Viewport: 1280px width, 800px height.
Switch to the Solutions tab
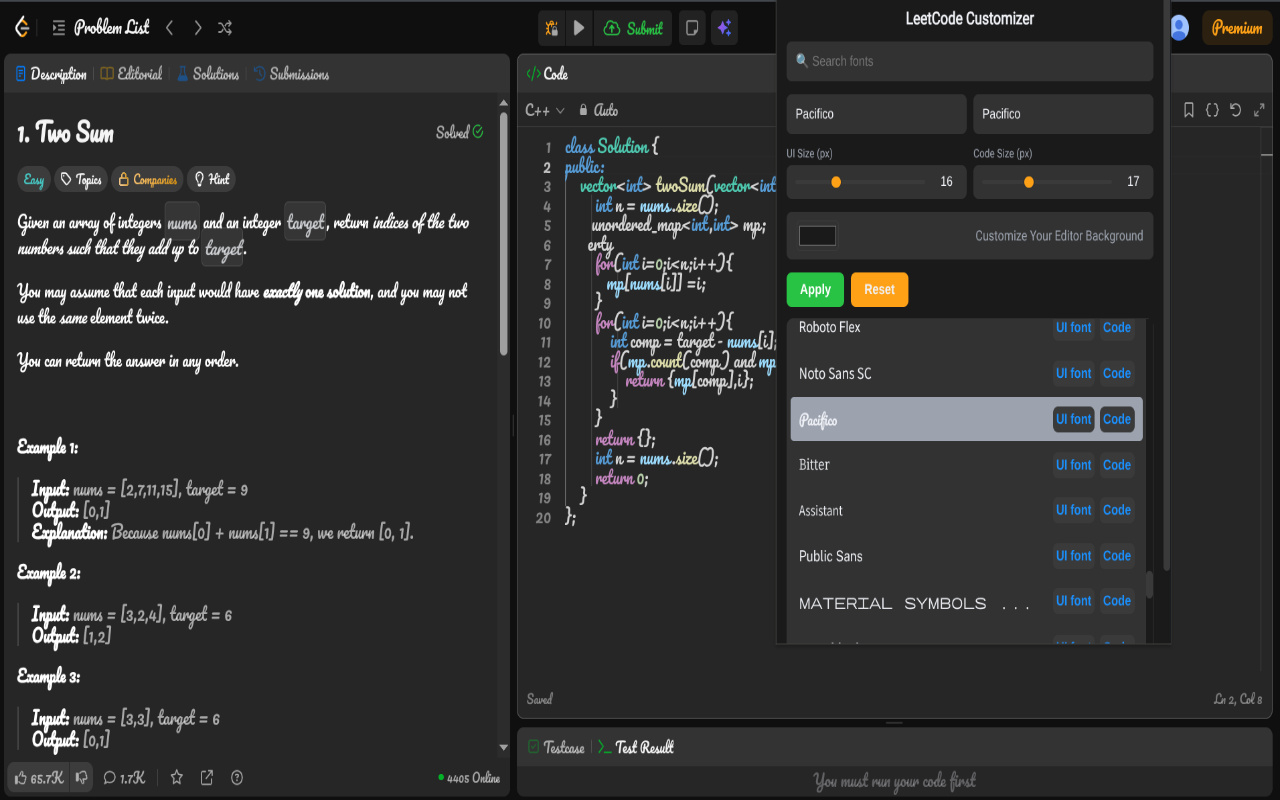click(208, 74)
